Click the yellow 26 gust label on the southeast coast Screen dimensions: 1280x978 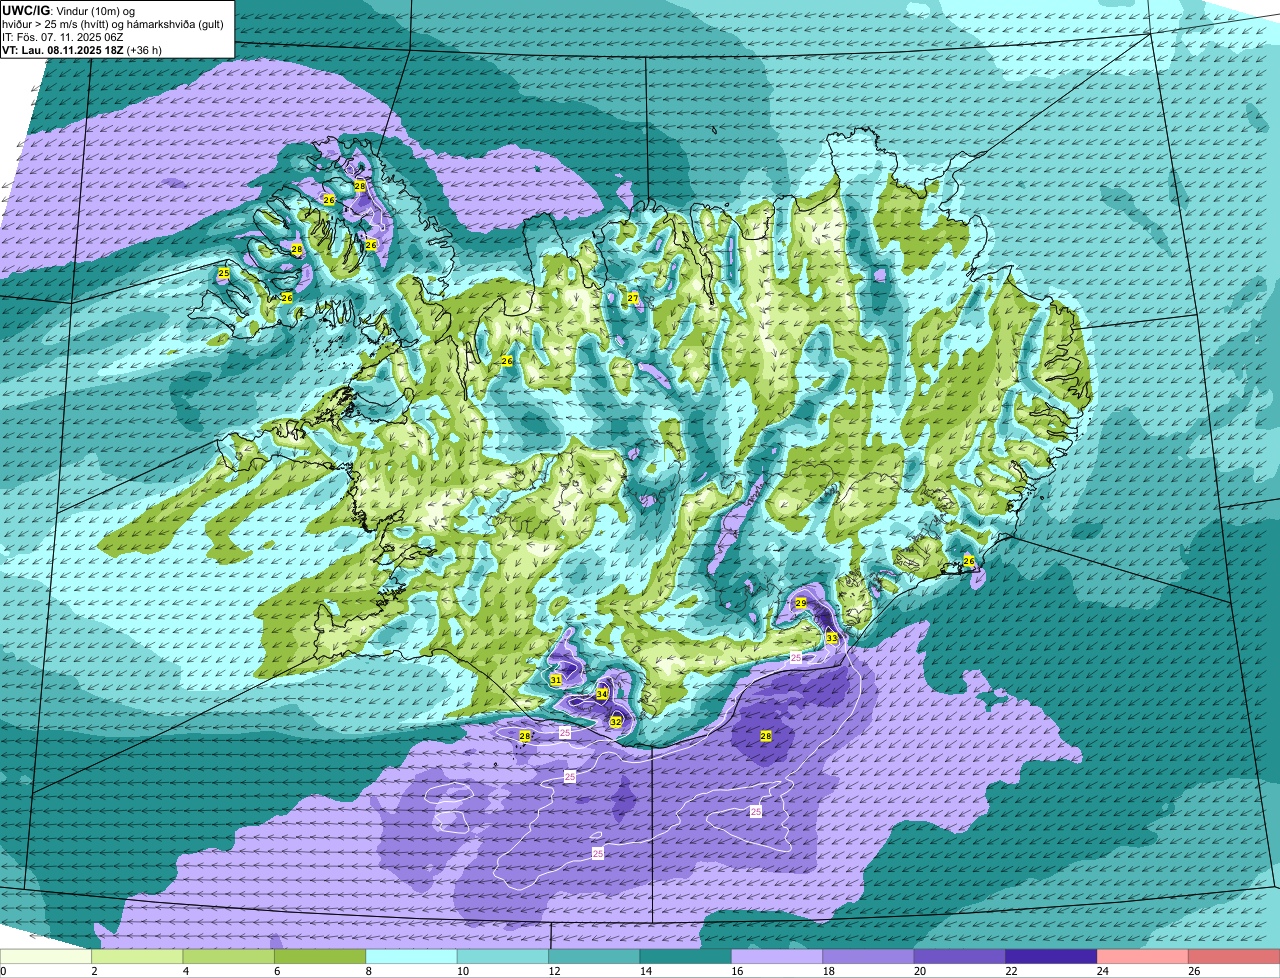click(968, 562)
